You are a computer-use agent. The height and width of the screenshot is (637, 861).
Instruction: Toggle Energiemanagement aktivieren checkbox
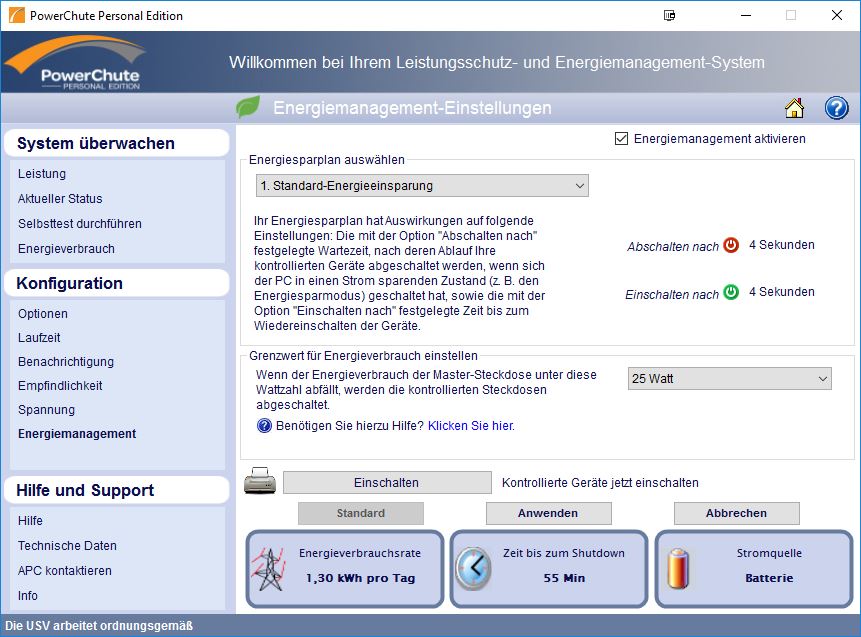pos(621,139)
